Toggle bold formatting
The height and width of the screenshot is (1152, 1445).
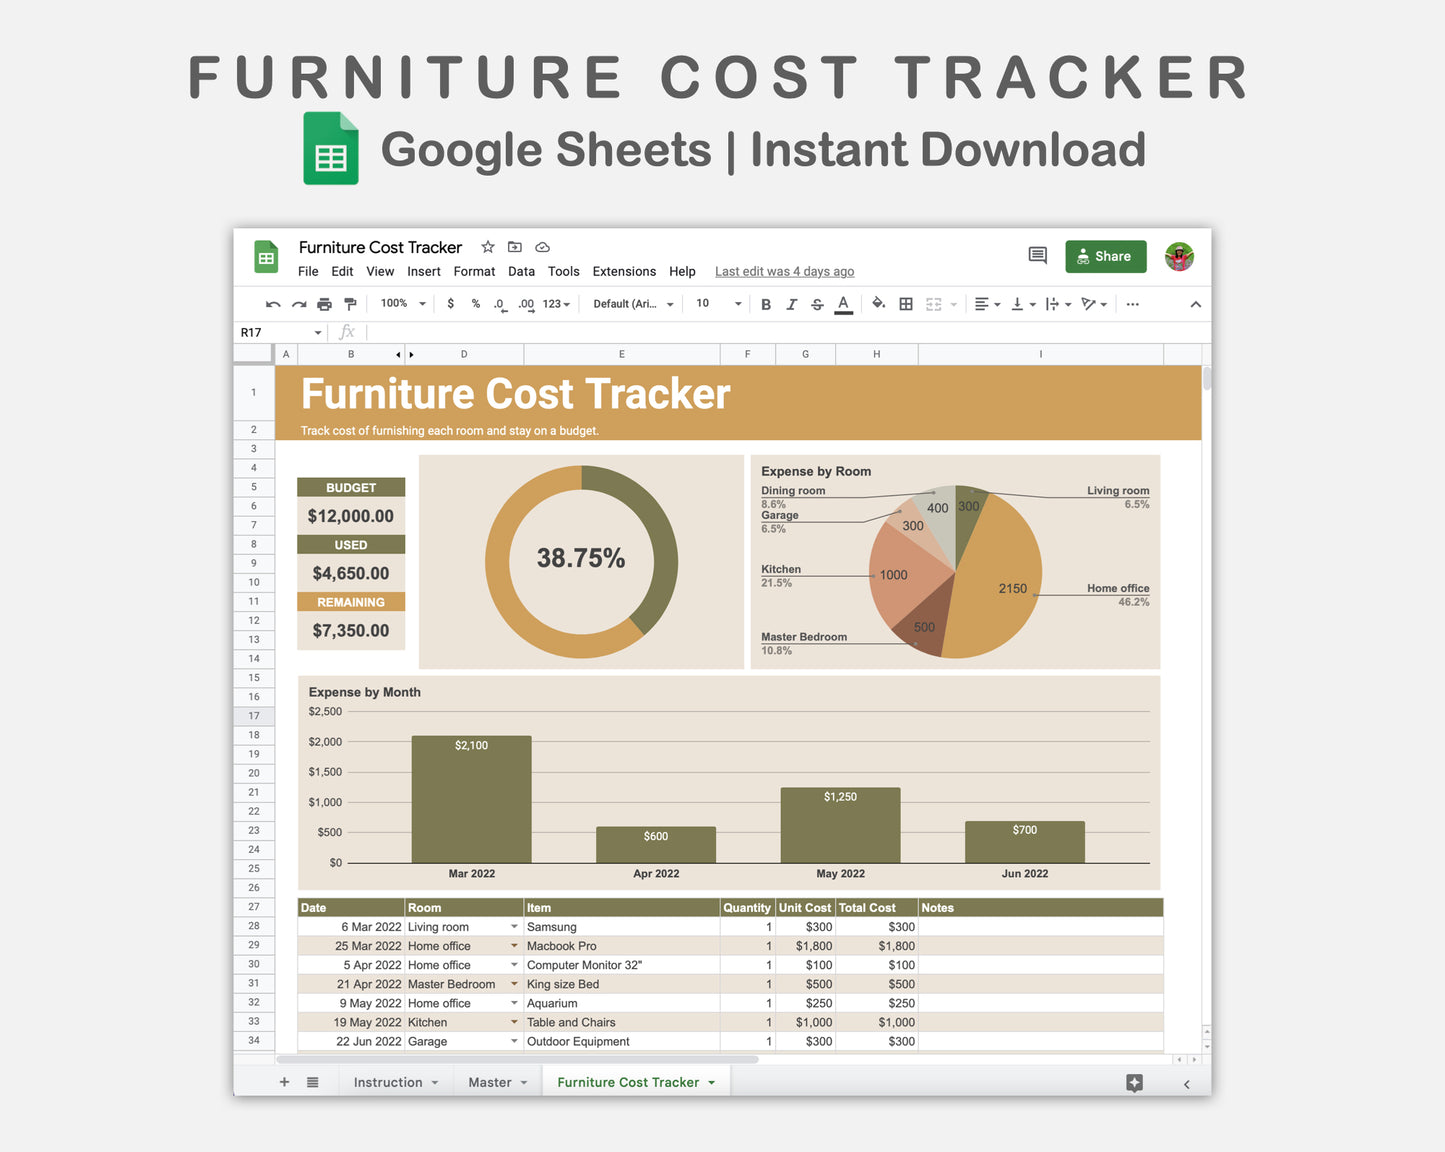tap(766, 303)
